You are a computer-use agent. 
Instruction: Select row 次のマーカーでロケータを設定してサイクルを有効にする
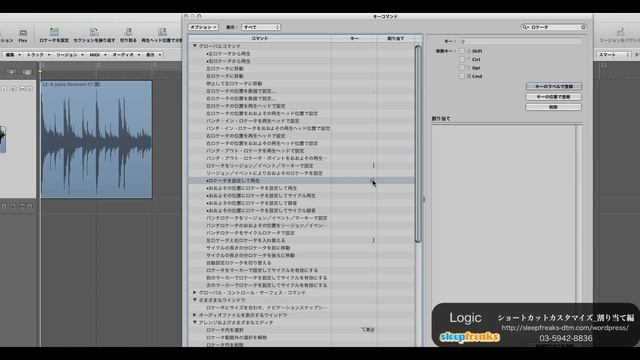coord(301,285)
